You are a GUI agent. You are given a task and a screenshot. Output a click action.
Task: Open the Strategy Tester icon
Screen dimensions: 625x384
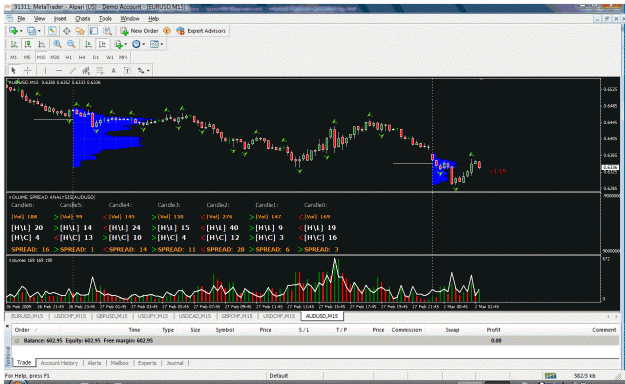click(107, 31)
